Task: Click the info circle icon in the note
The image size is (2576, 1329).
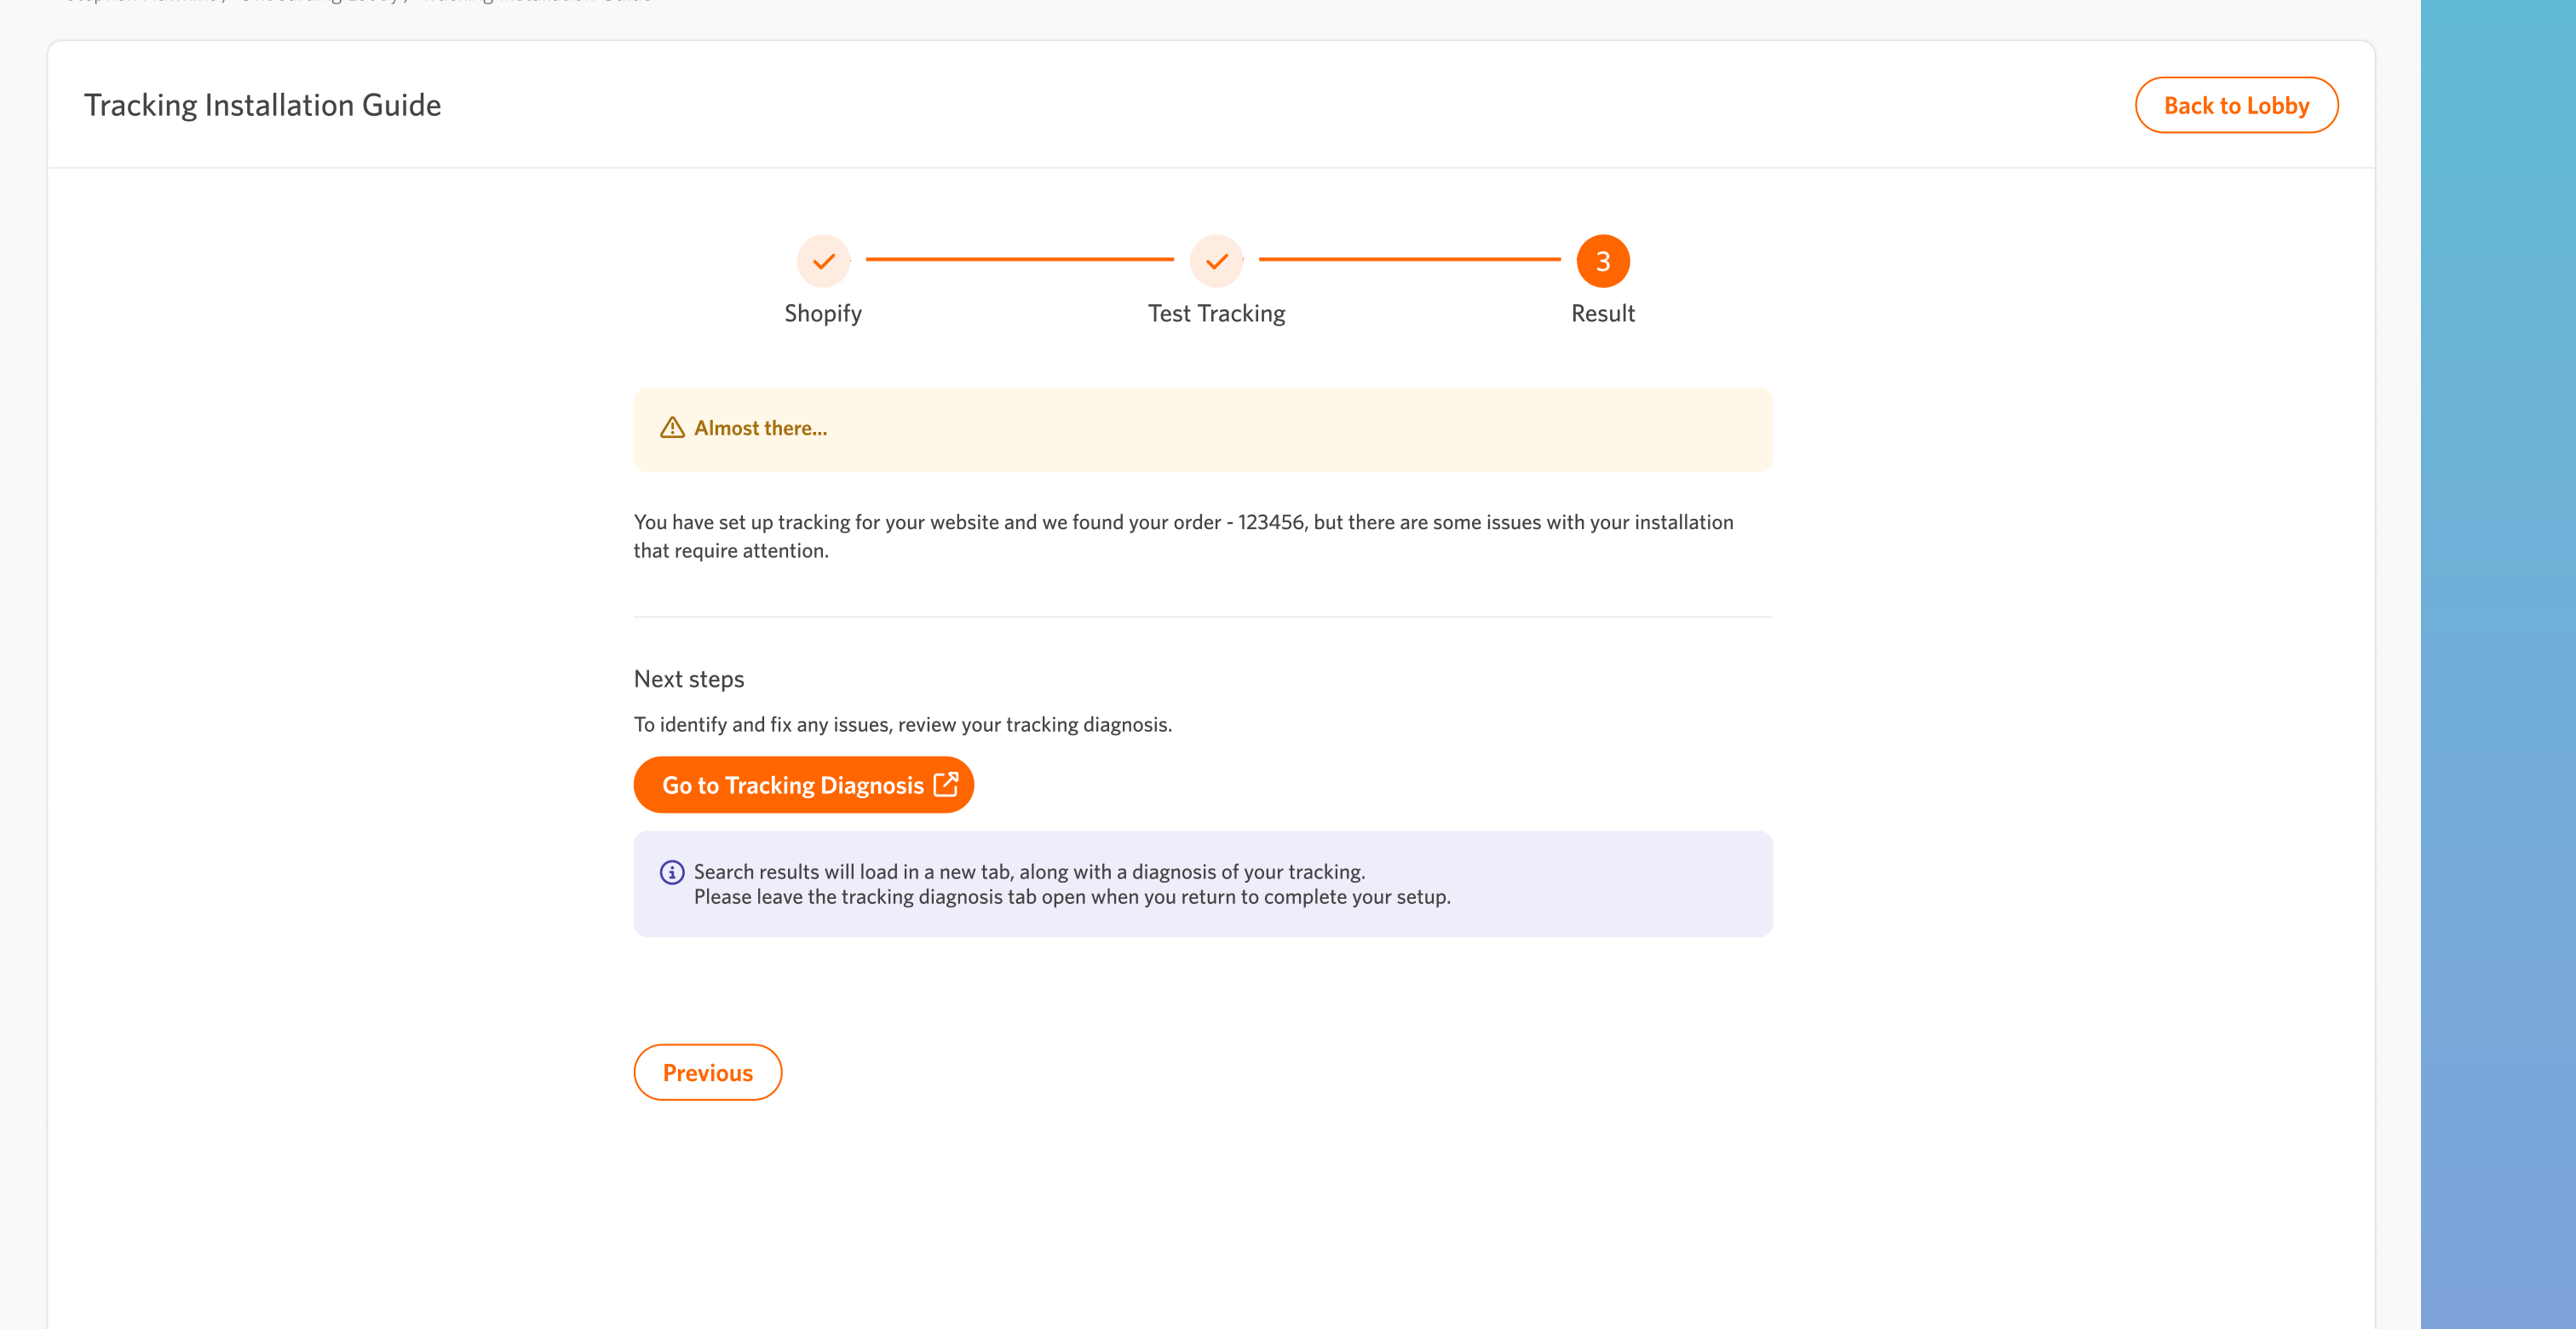Action: (x=672, y=872)
